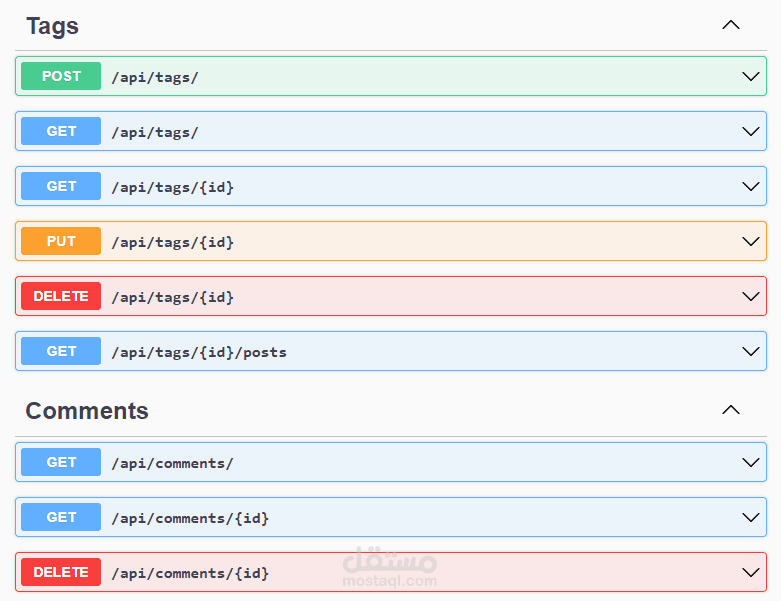Collapse the Tags section chevron
The image size is (781, 601).
point(731,25)
